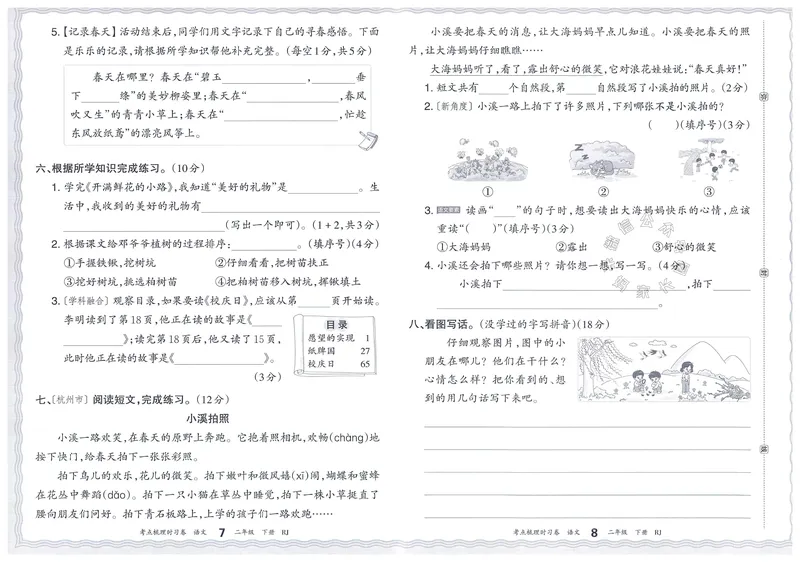Click option '④把柏树苗移入树坑,挥锹填土'
Viewport: 800px width, 562px height.
[288, 282]
